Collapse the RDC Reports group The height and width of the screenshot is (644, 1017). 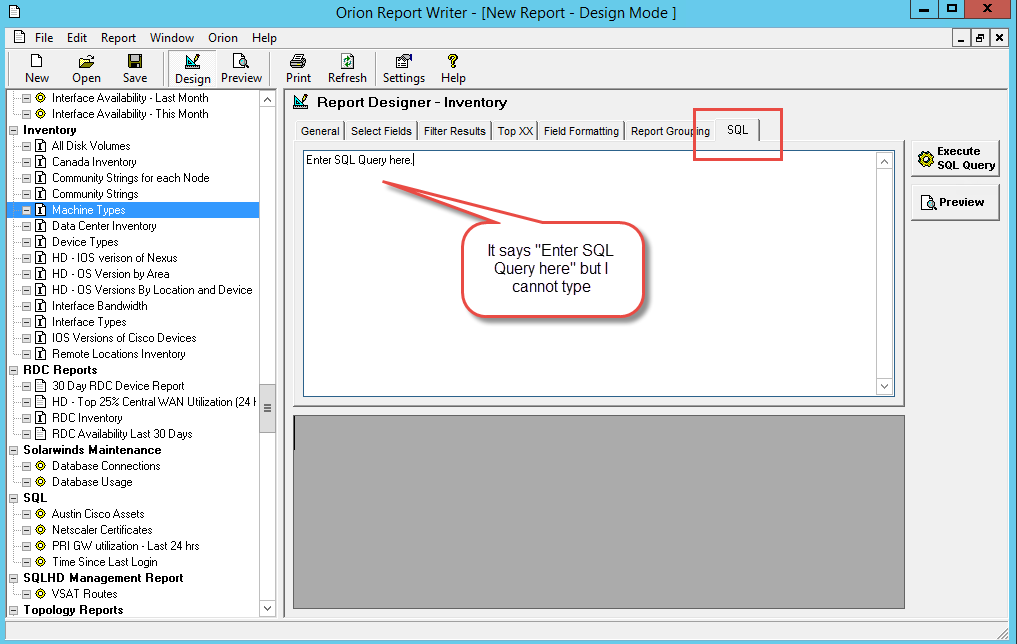pyautogui.click(x=13, y=370)
